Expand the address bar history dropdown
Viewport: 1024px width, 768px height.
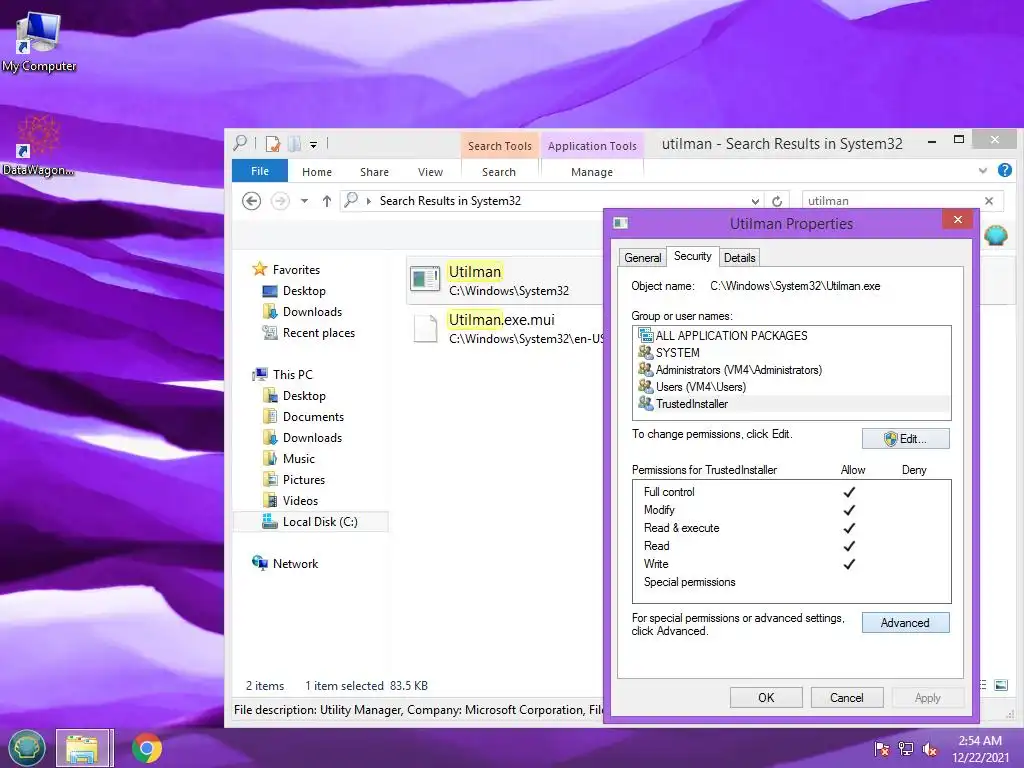click(x=755, y=201)
